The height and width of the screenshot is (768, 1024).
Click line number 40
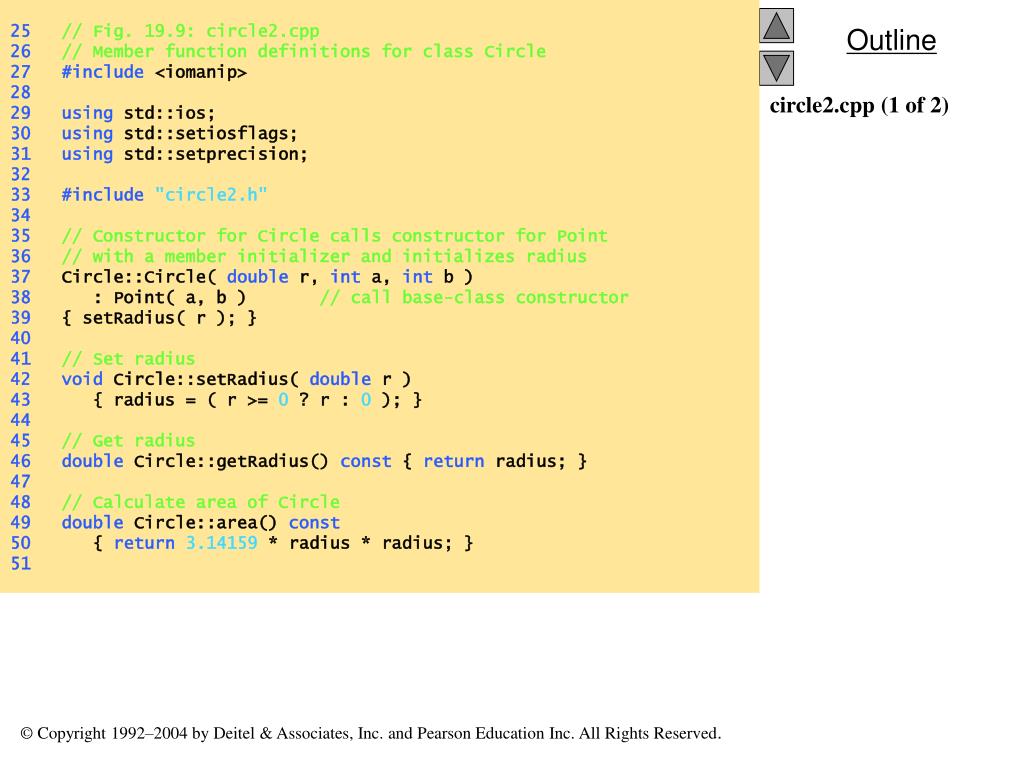pyautogui.click(x=20, y=338)
